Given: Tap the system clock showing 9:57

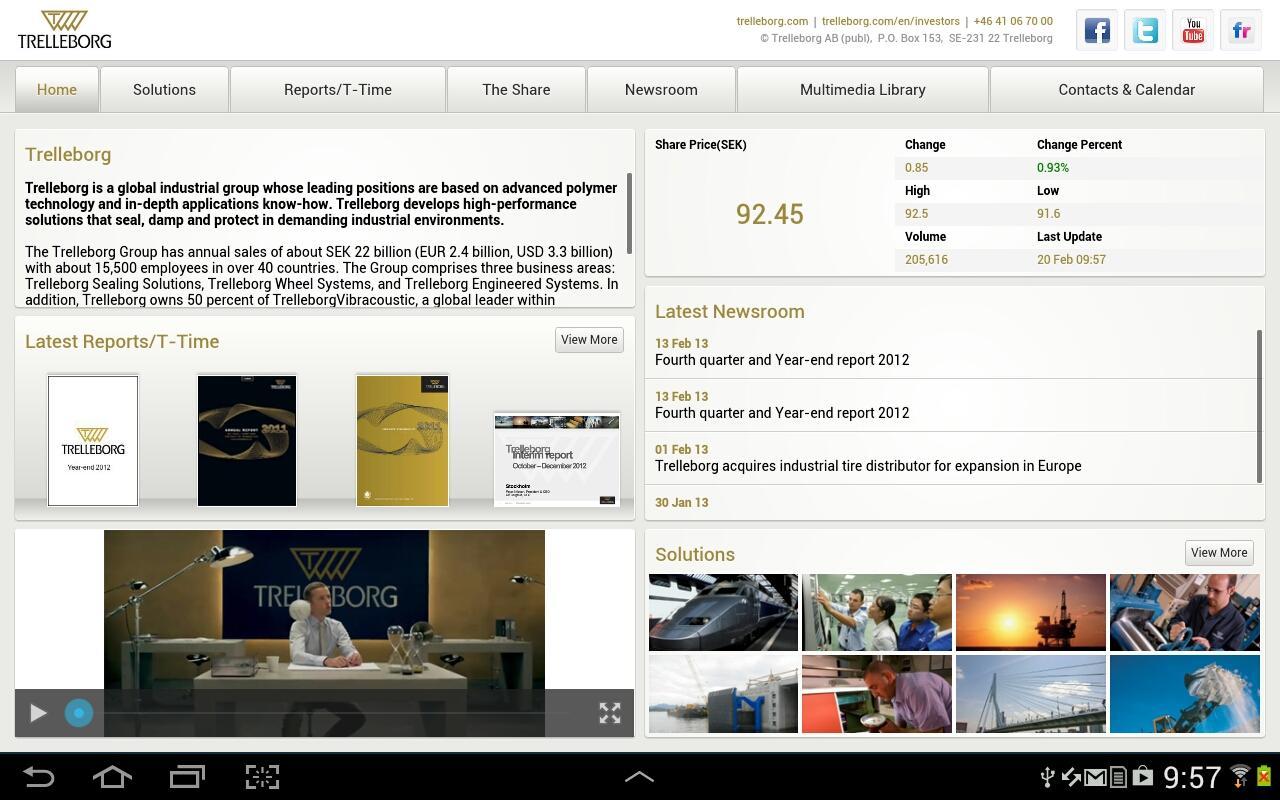Looking at the screenshot, I should (1192, 777).
